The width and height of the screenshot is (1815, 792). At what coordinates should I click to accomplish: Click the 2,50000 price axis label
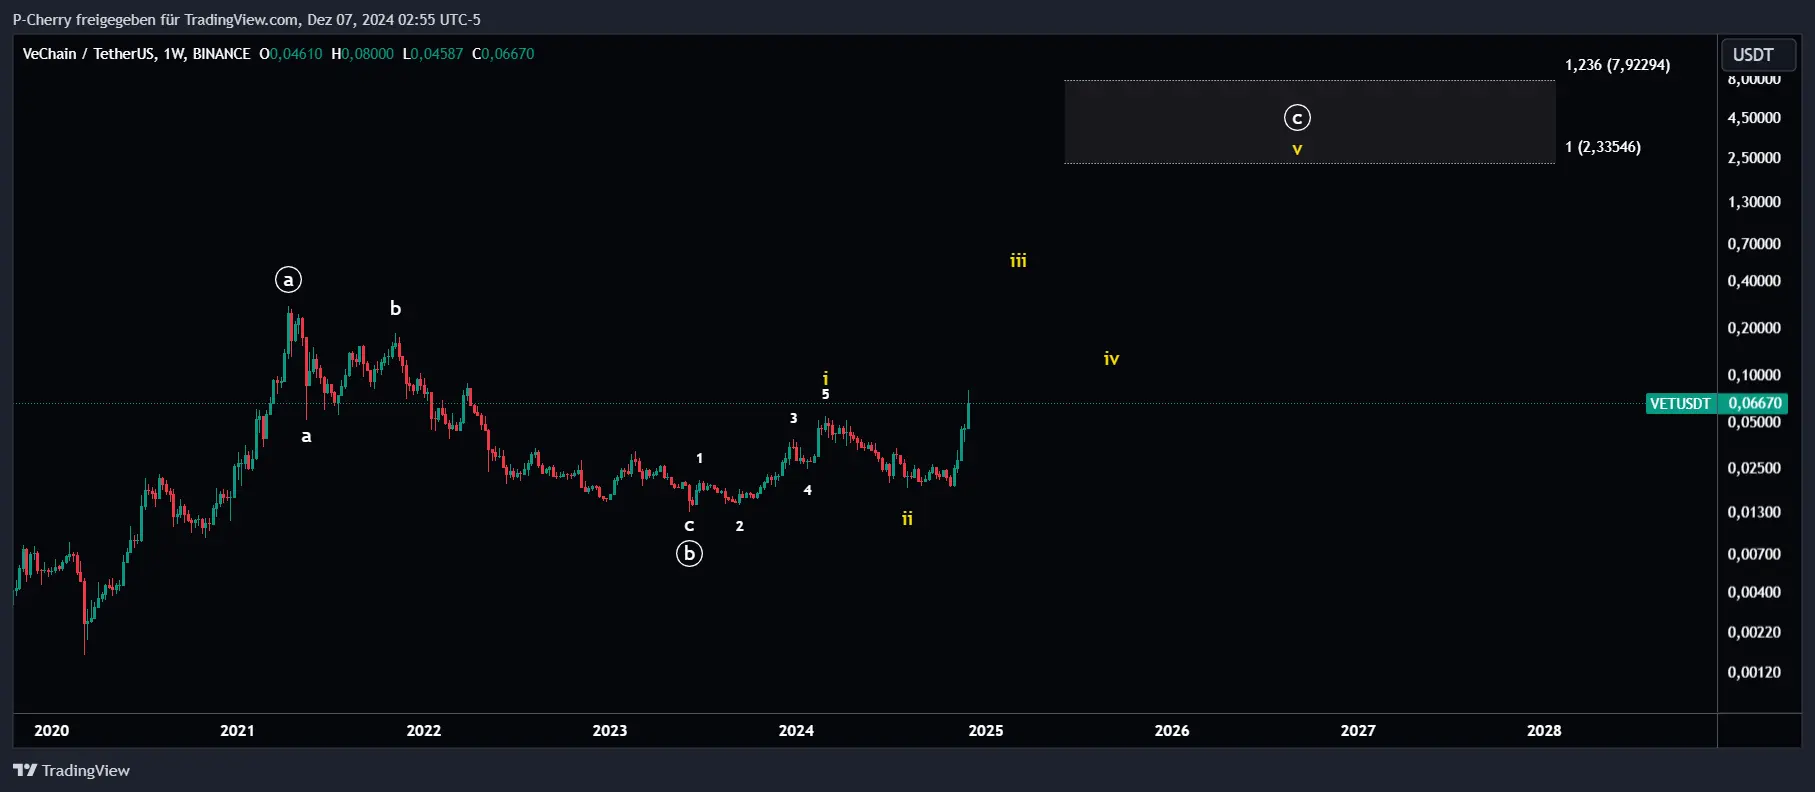(1754, 157)
